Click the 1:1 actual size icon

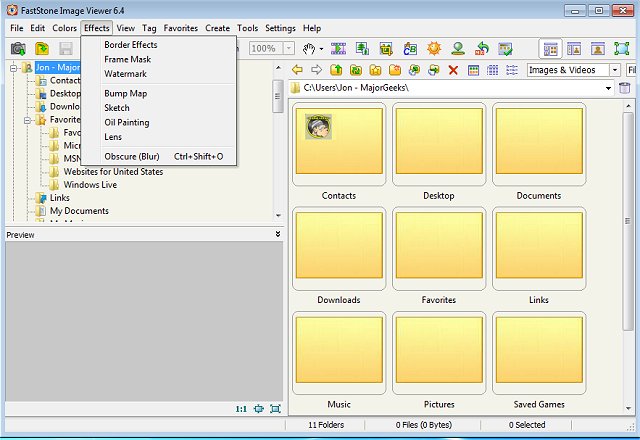click(241, 409)
